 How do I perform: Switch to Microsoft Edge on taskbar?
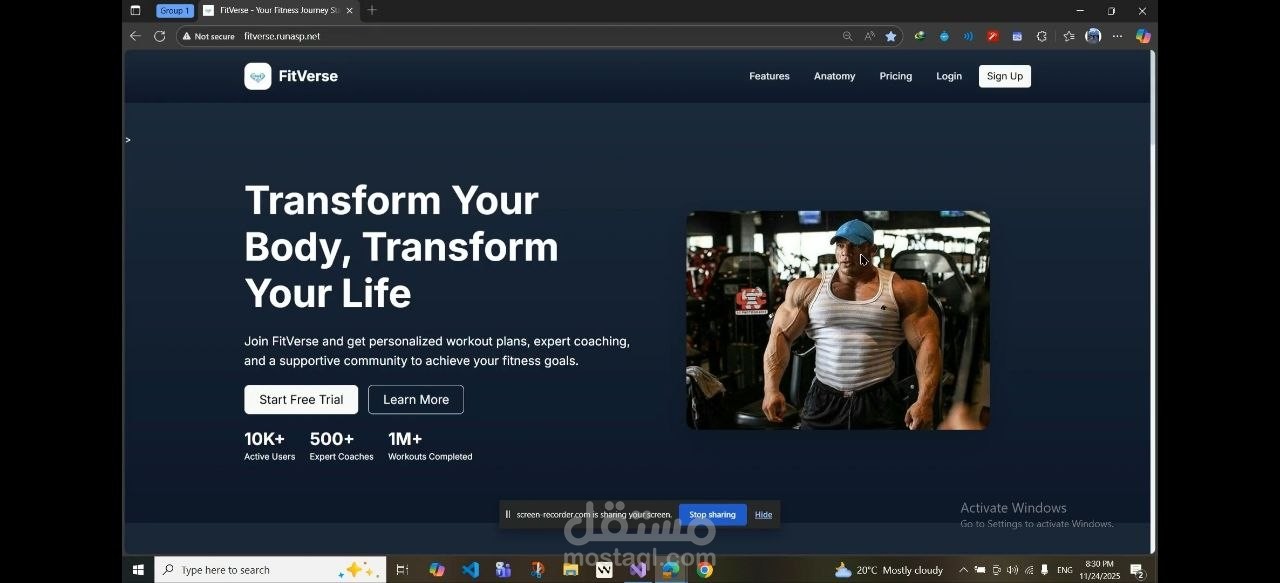click(x=671, y=570)
